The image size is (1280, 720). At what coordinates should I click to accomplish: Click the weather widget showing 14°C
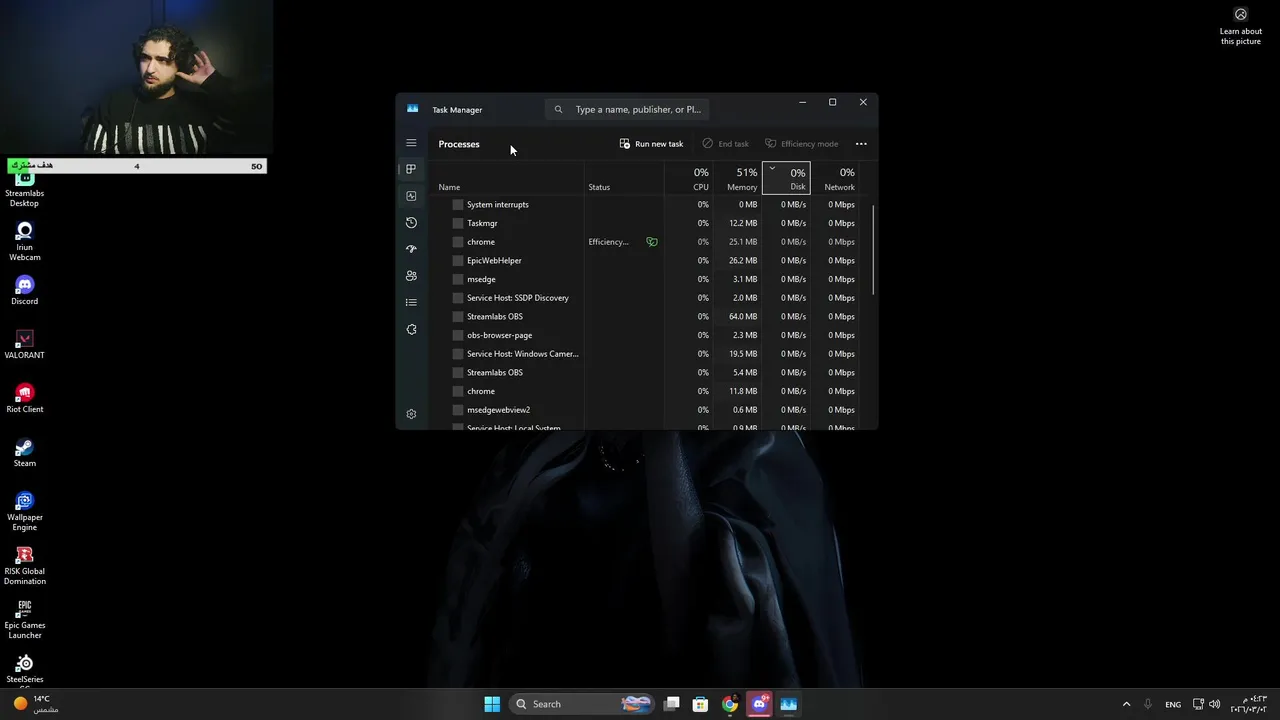point(35,704)
